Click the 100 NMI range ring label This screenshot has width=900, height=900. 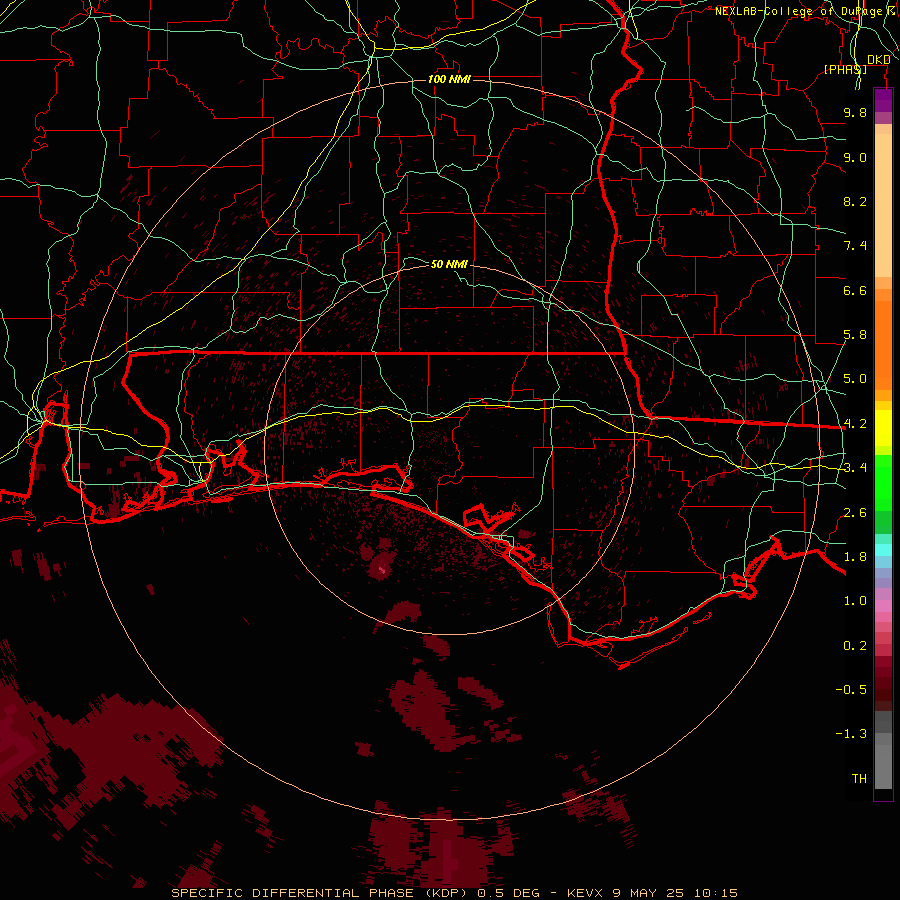[449, 79]
